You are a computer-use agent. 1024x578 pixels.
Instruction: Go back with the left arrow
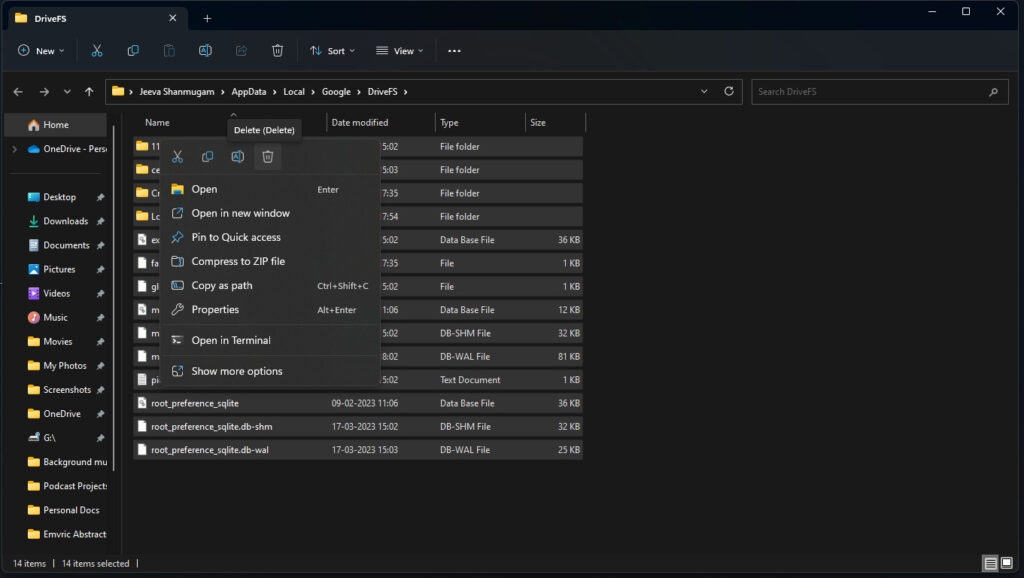coord(18,92)
